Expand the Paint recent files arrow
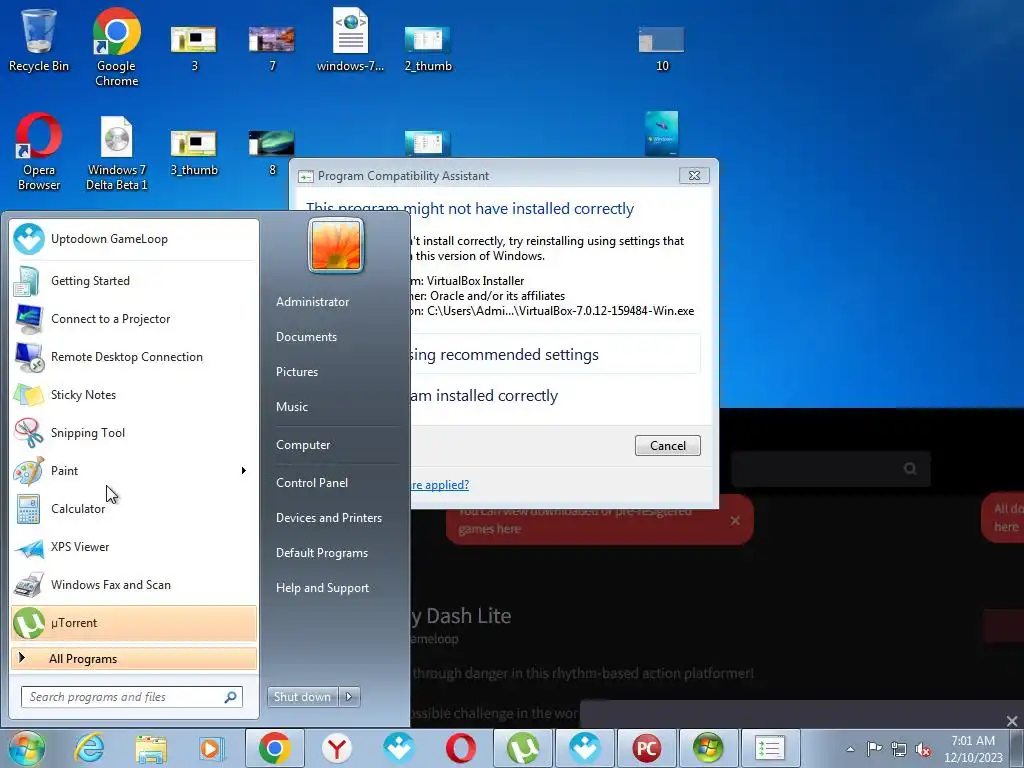Image resolution: width=1024 pixels, height=768 pixels. [244, 470]
